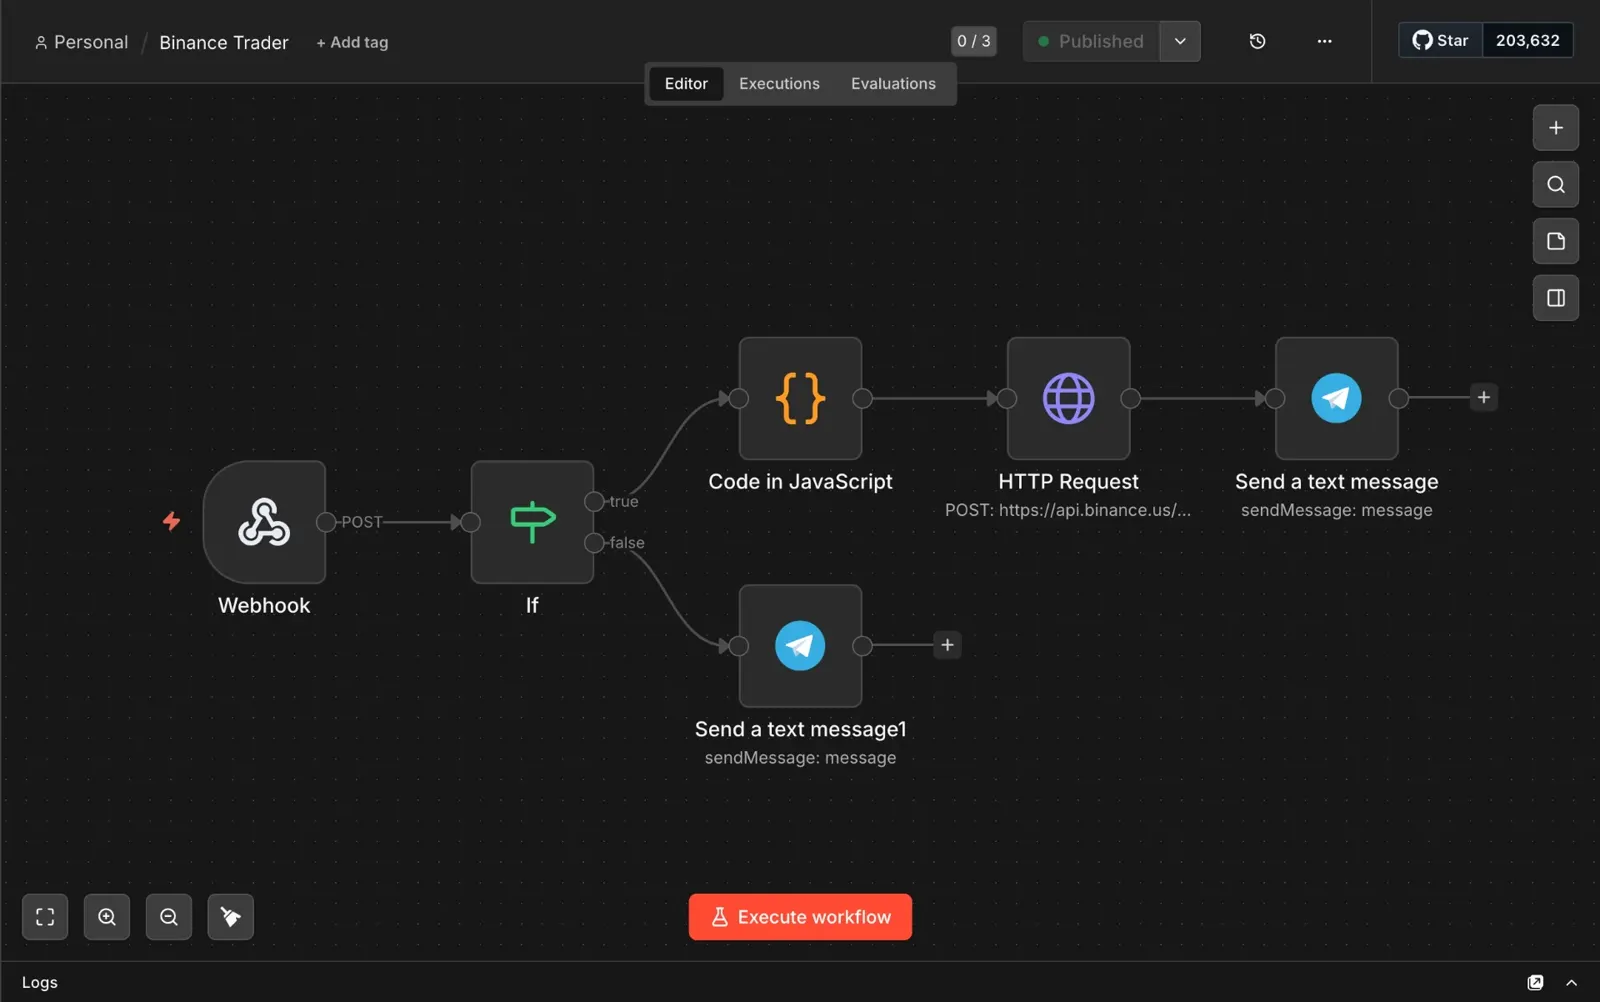
Task: Click the Webhook POST output connector
Action: click(326, 522)
